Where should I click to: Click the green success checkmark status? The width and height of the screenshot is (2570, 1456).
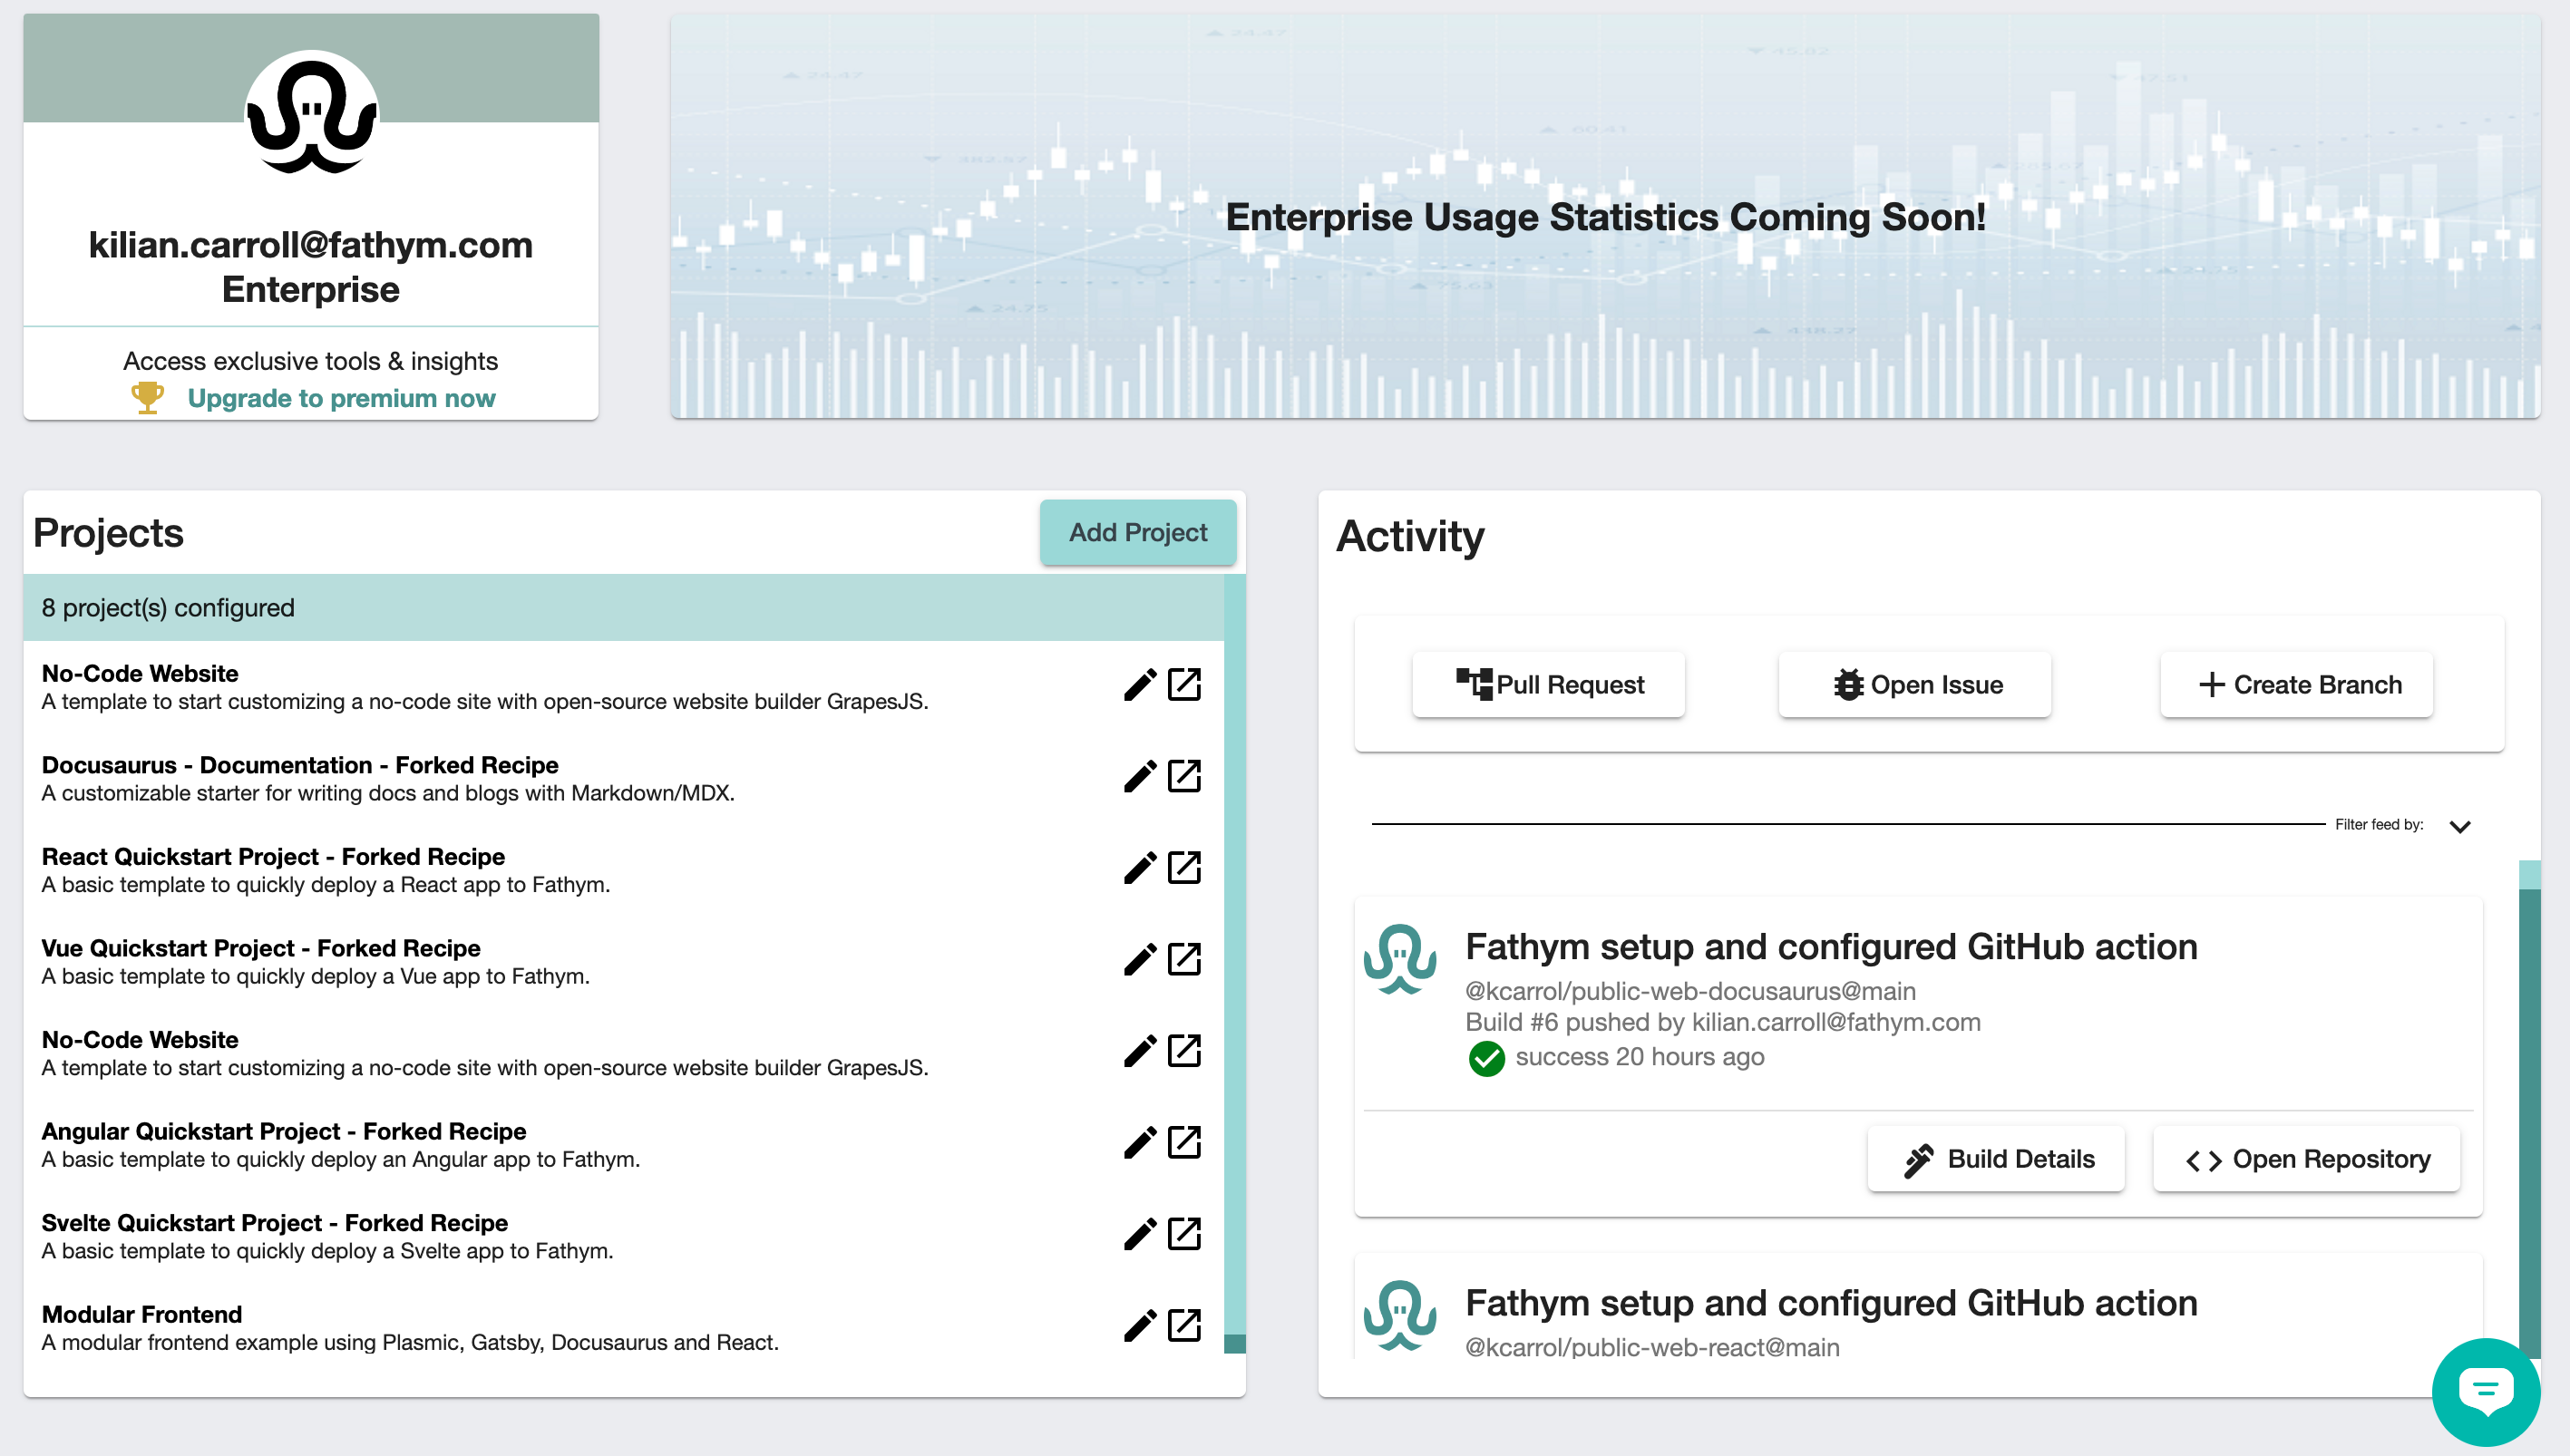click(x=1486, y=1058)
